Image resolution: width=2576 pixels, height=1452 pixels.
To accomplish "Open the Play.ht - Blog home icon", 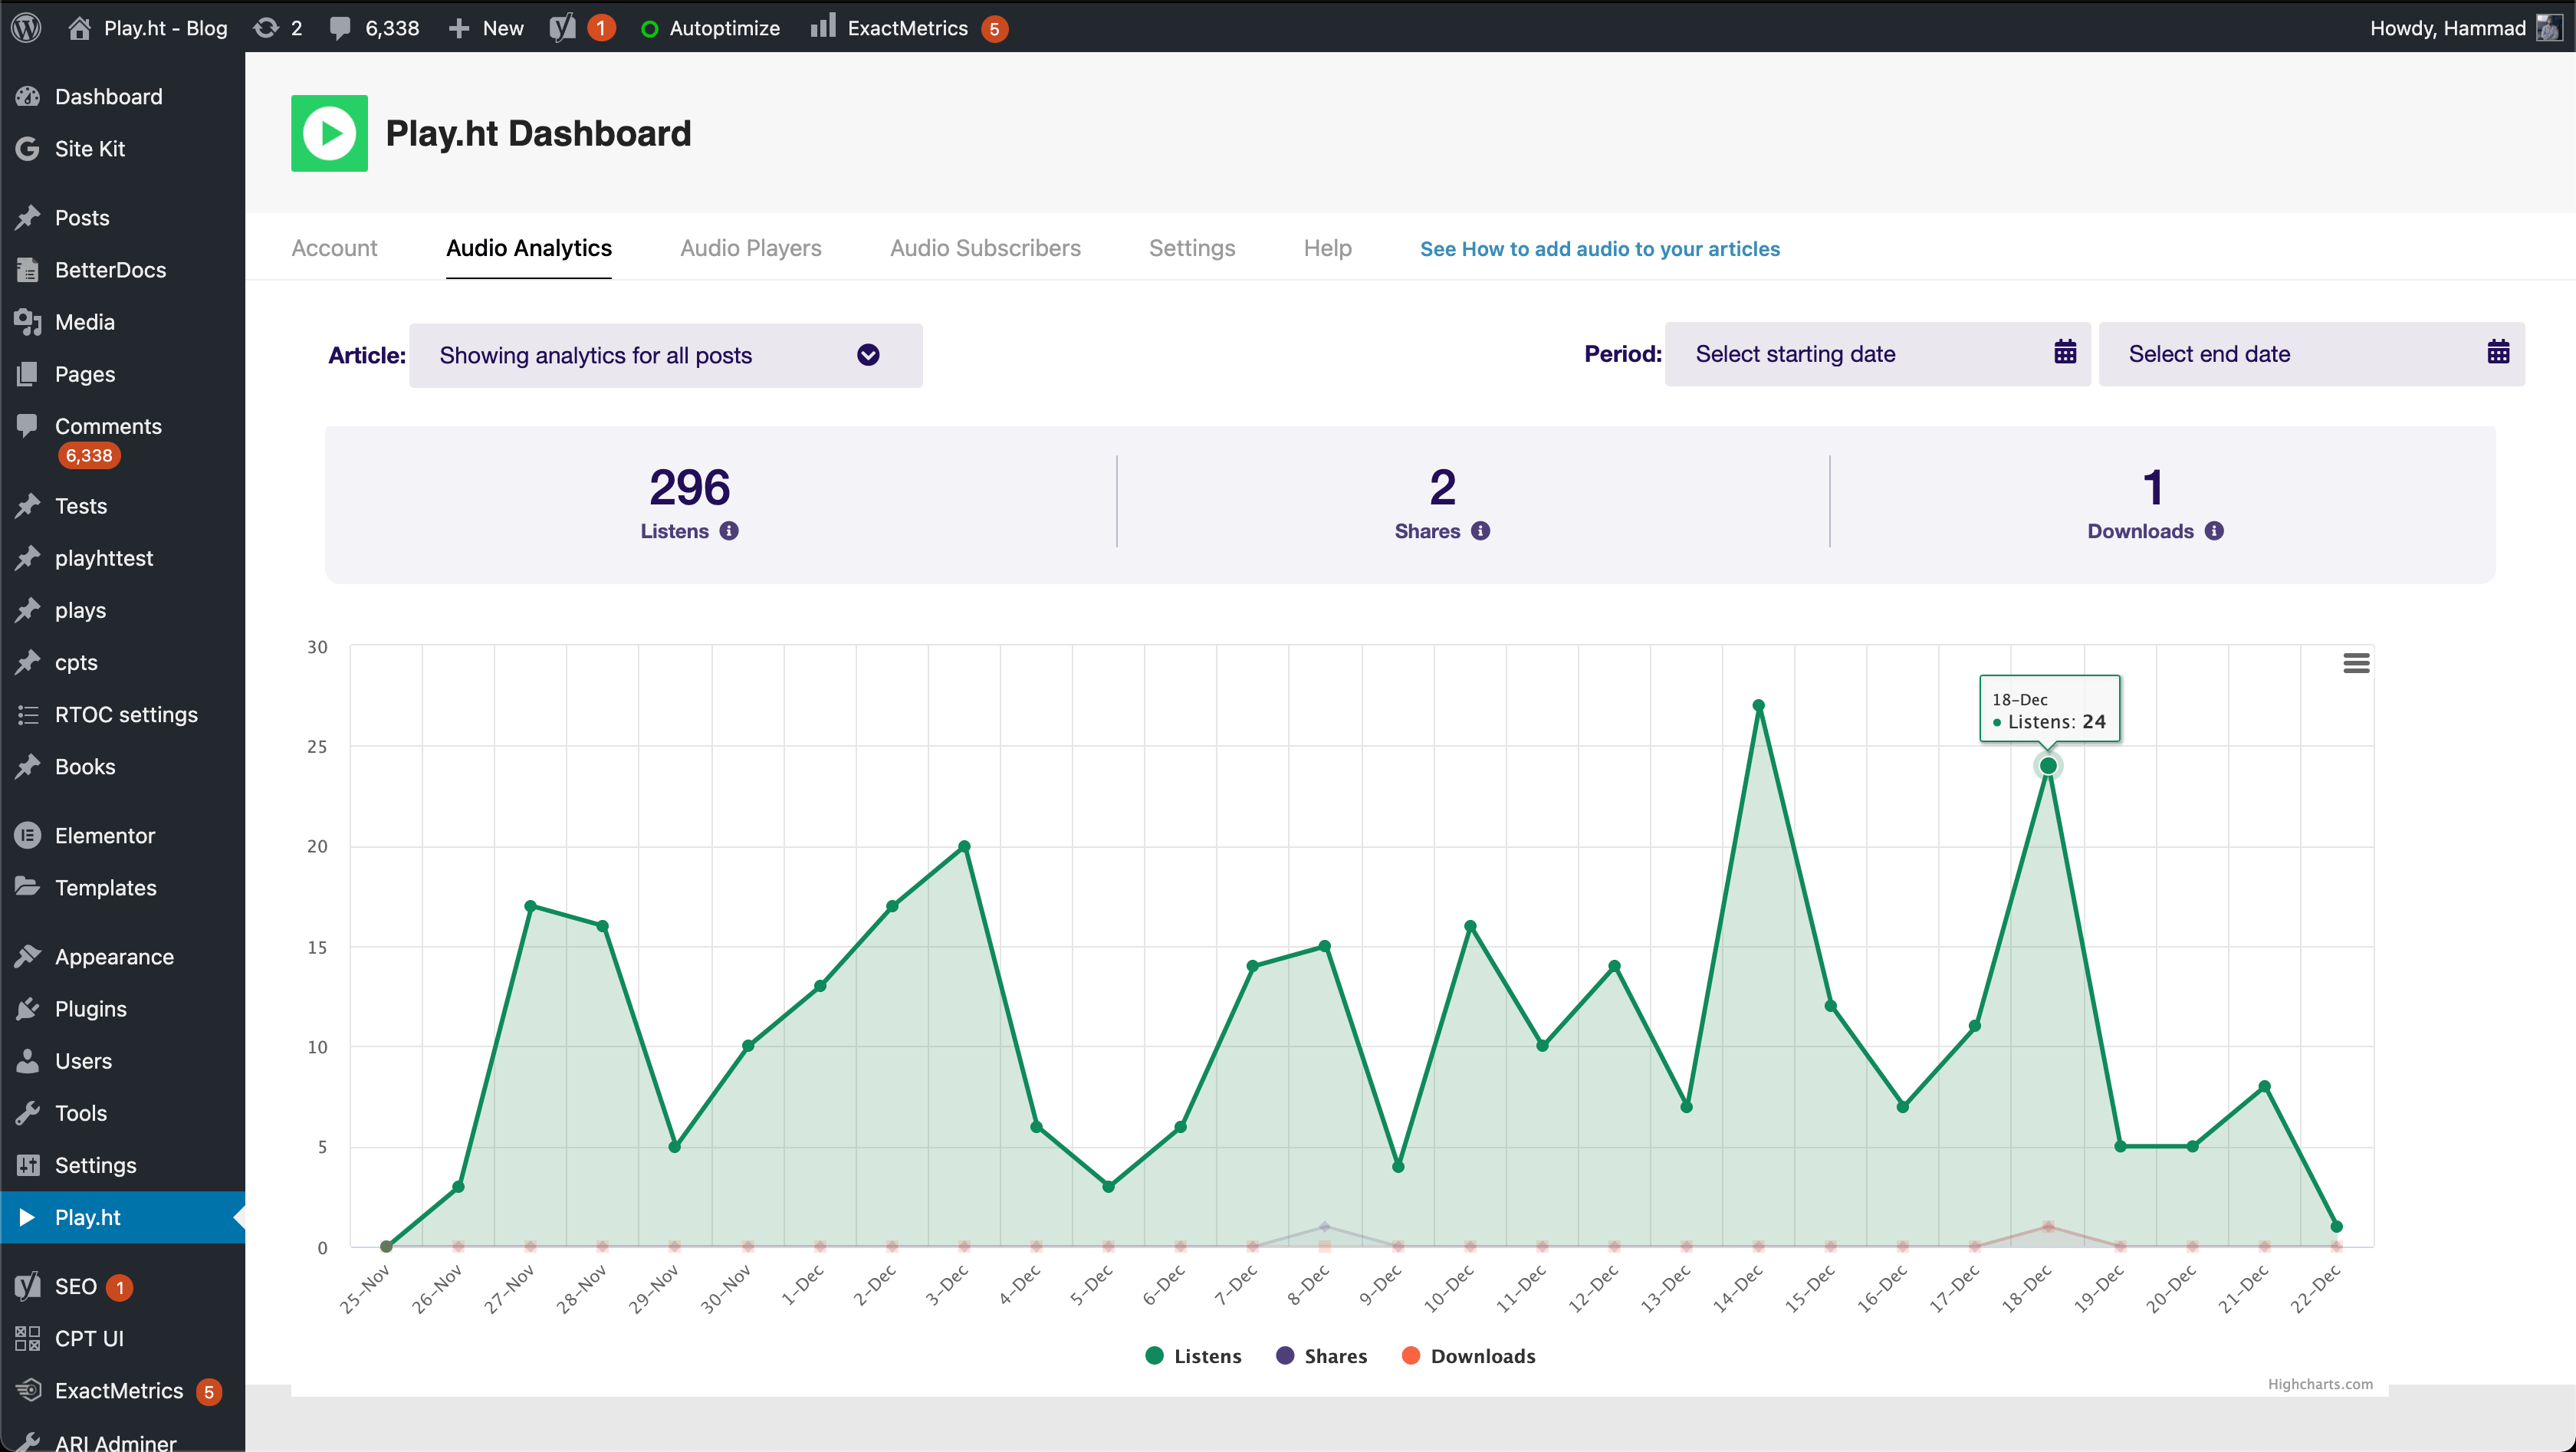I will pos(79,27).
